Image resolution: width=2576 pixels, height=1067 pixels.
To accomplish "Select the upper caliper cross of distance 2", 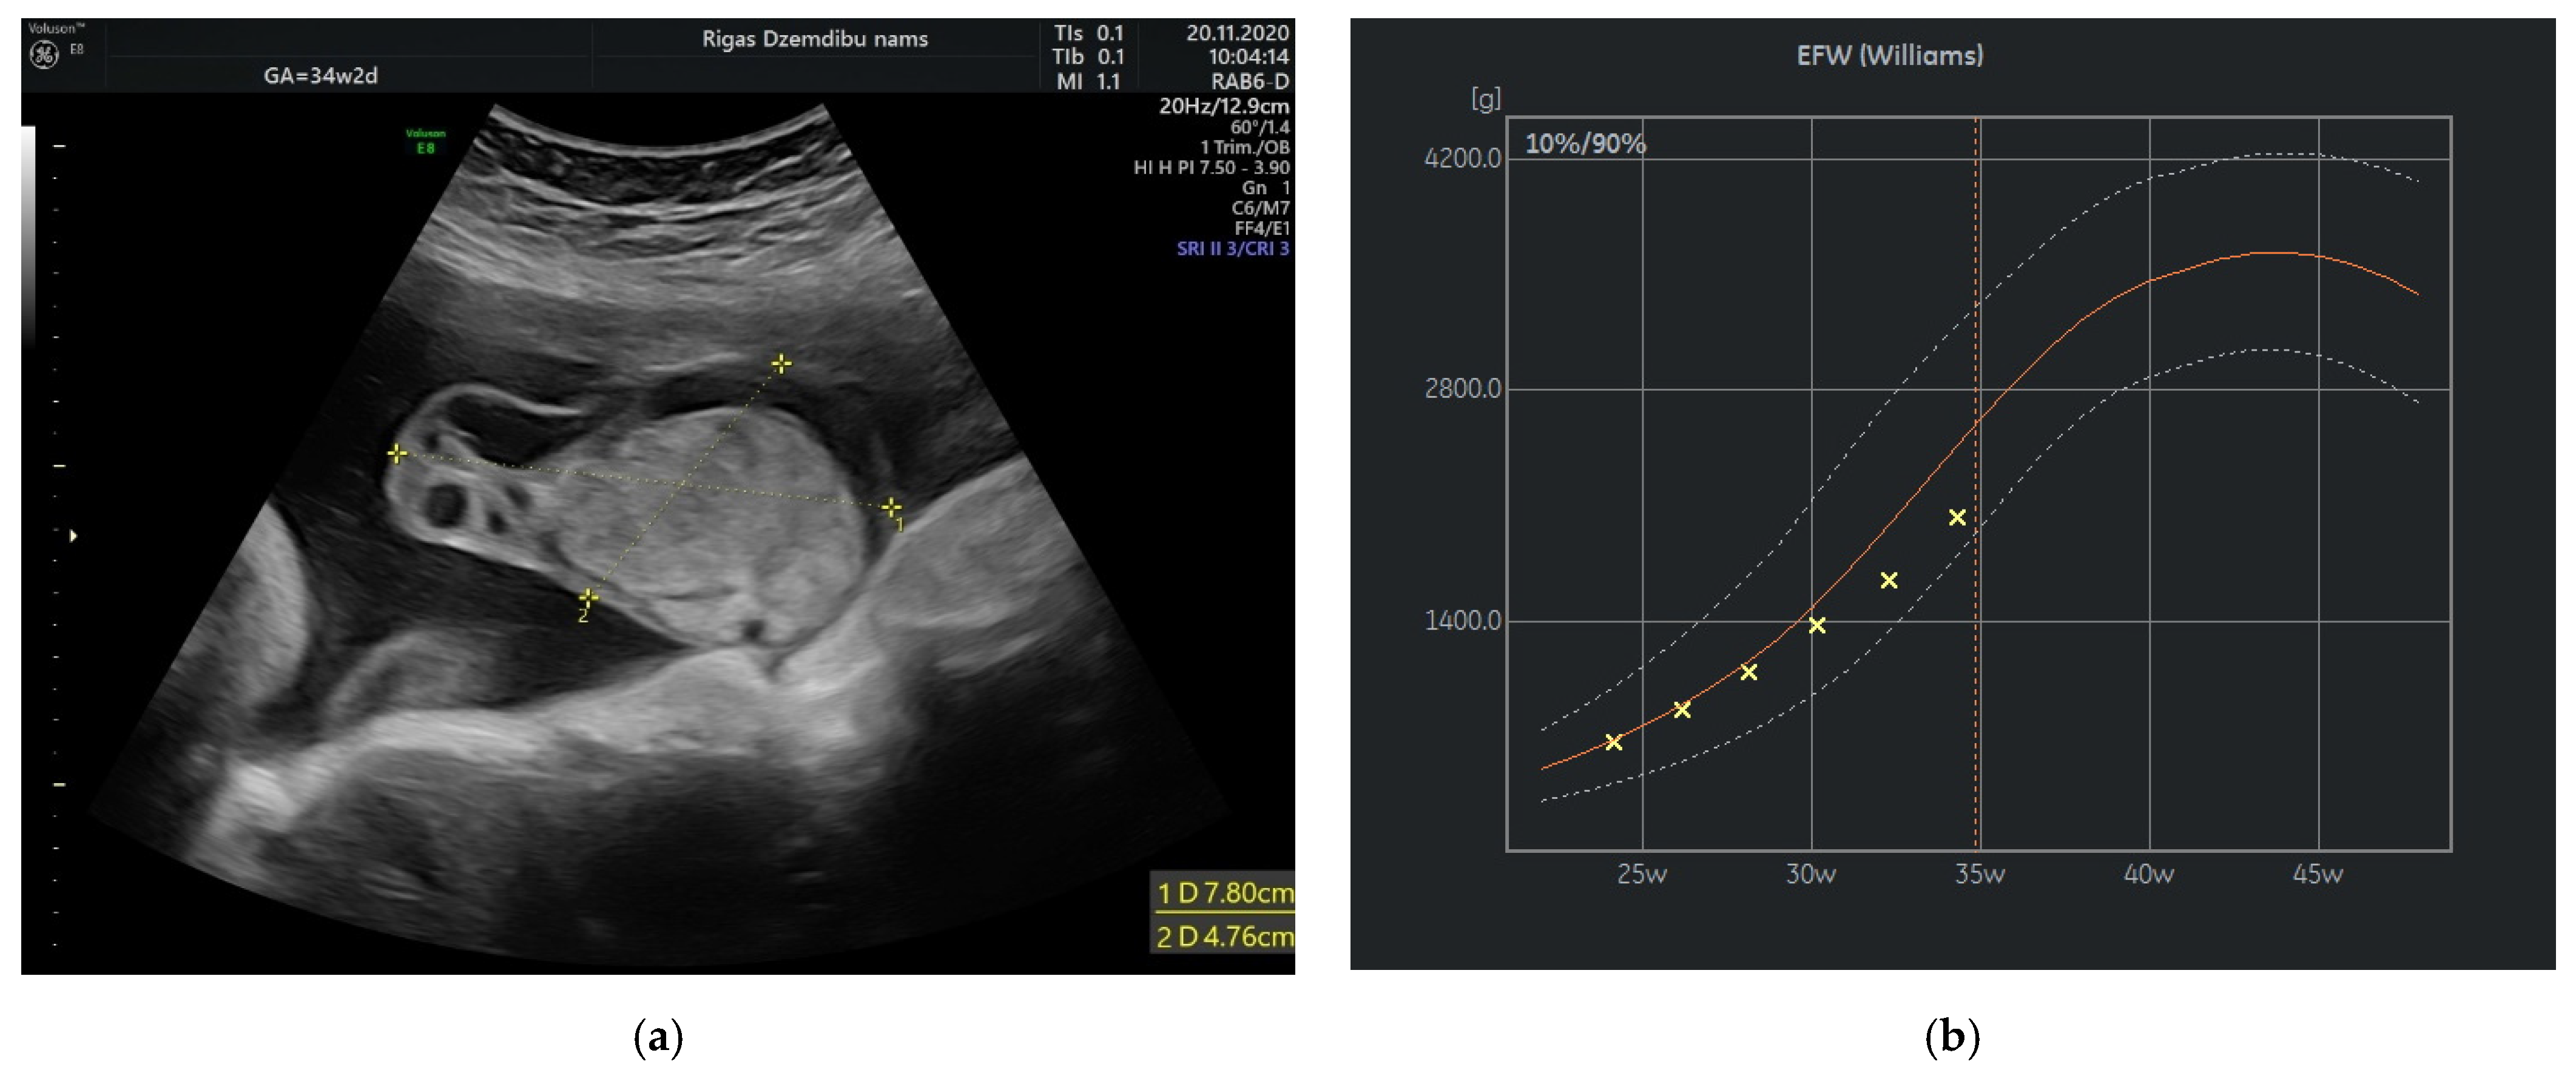I will tap(781, 364).
